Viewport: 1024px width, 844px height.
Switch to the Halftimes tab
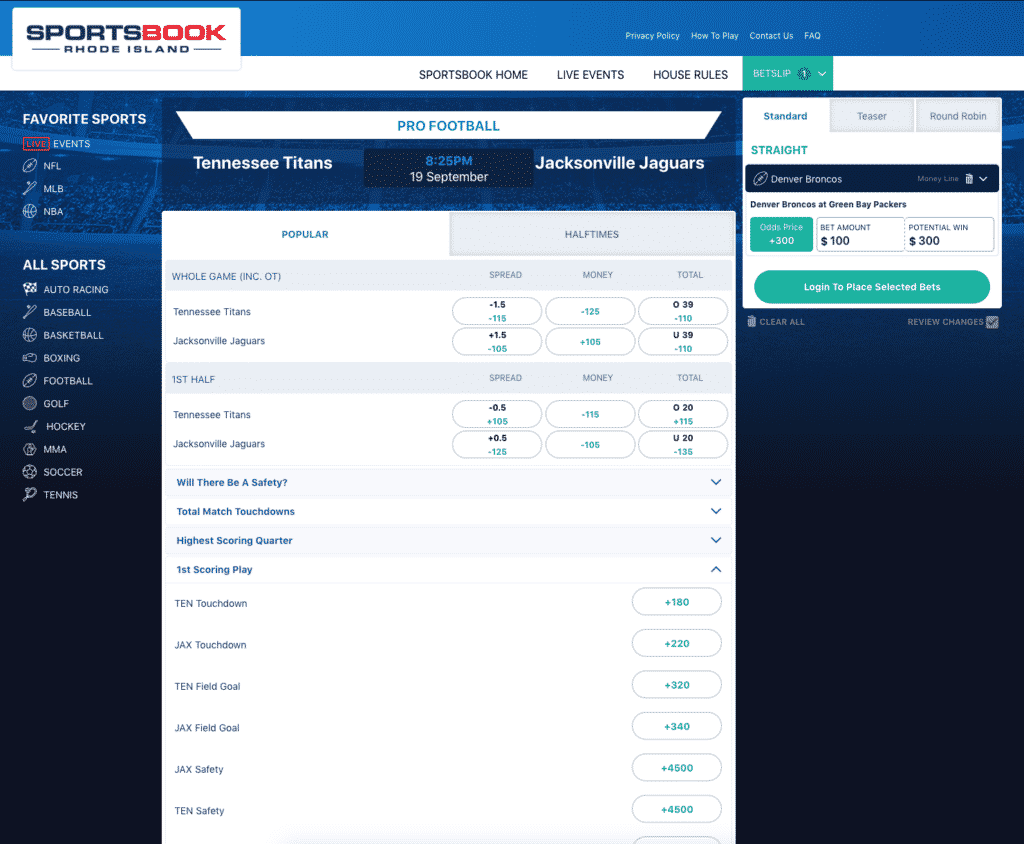tap(592, 234)
